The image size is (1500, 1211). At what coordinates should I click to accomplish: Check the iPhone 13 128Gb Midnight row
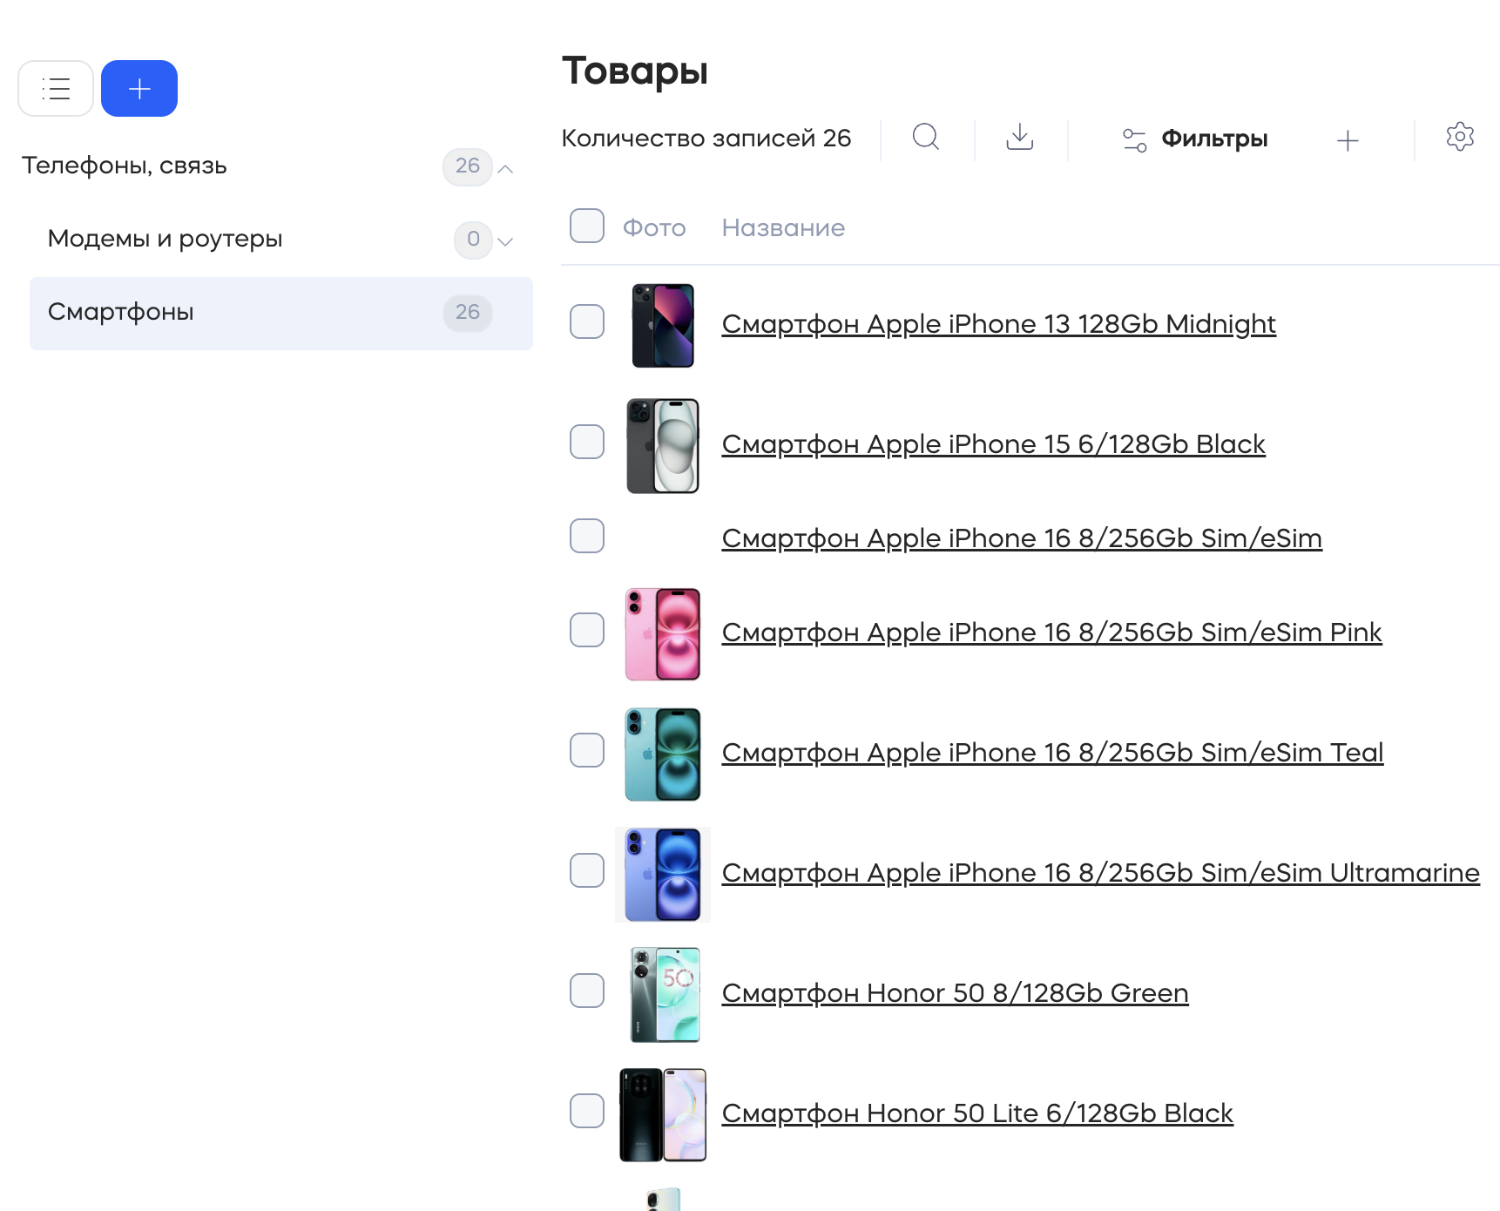587,322
